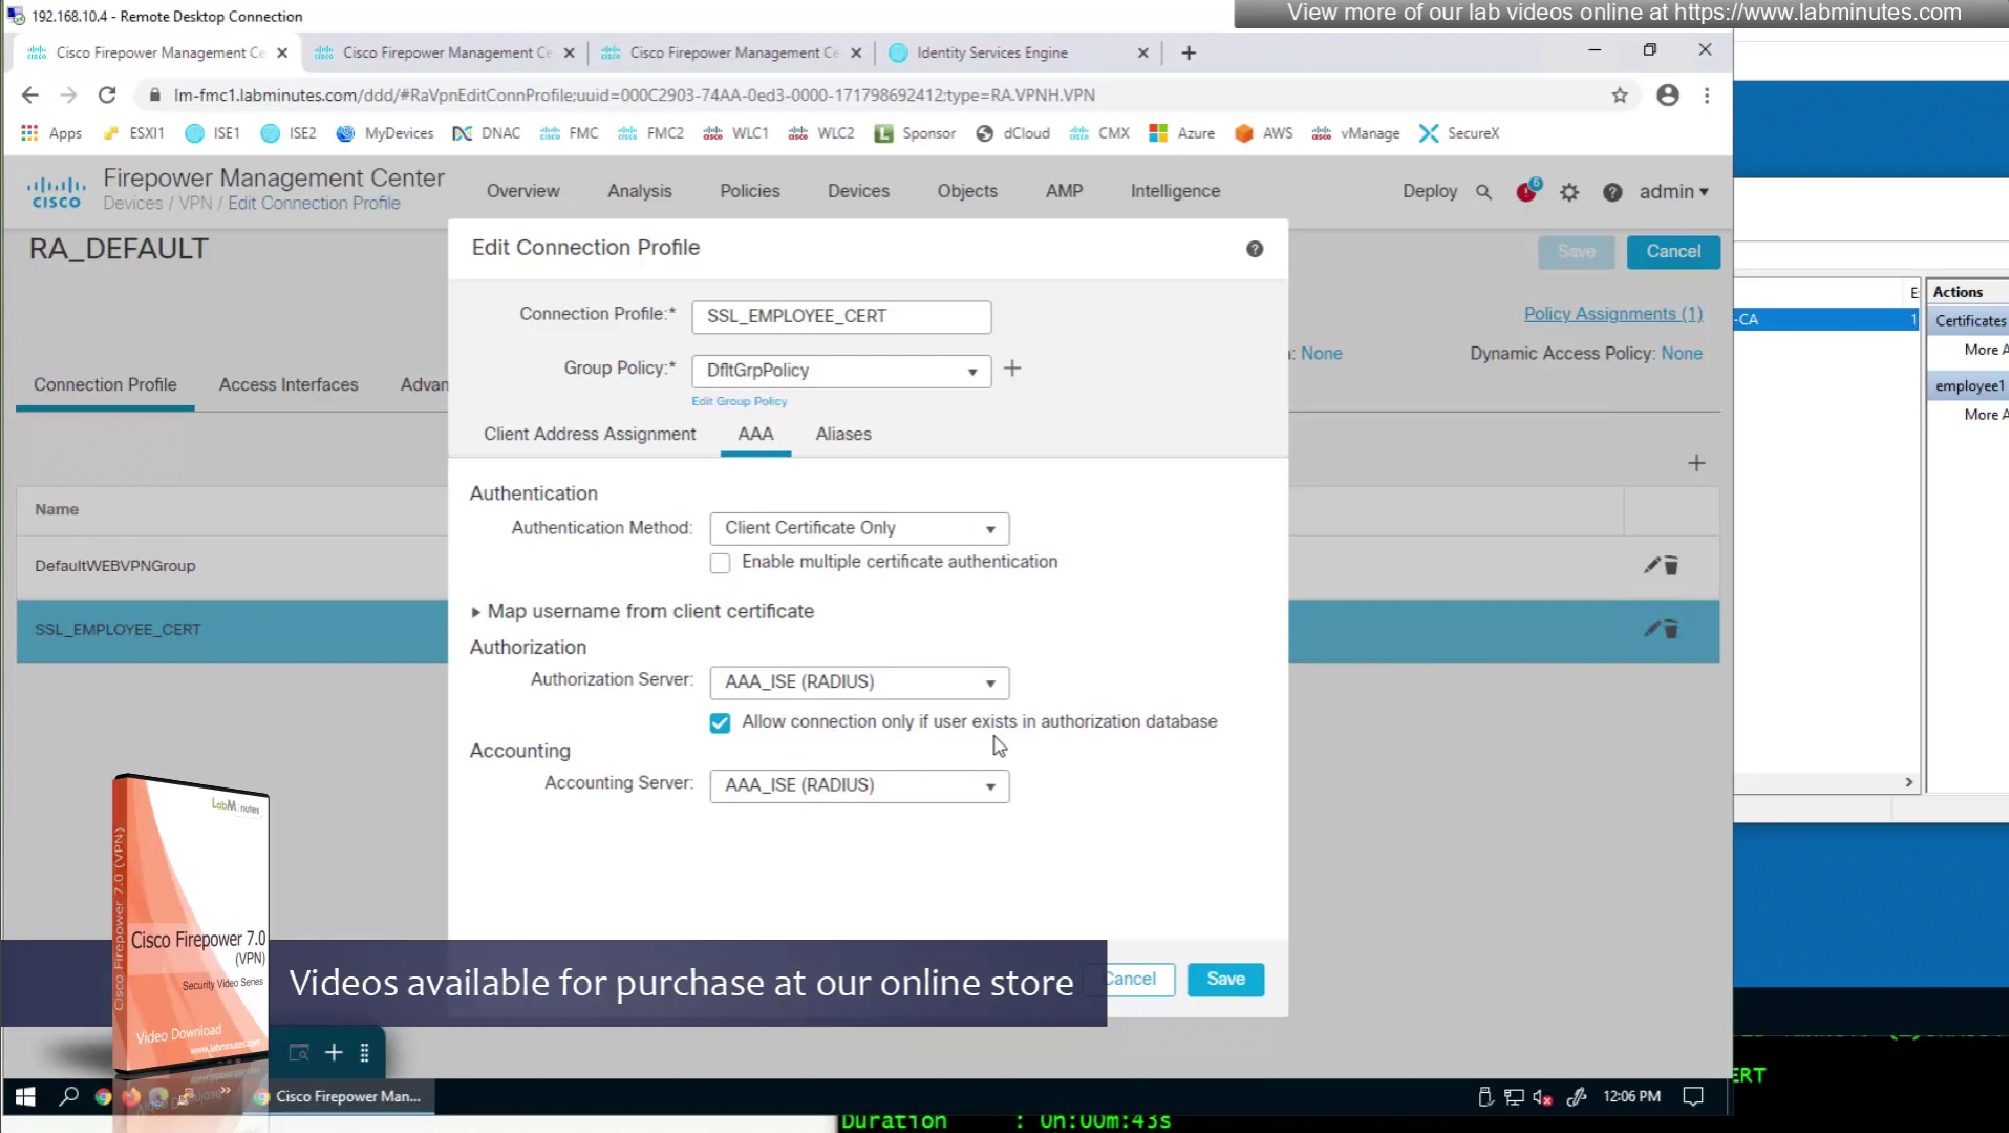Click the search magnifier in FMC header
Screen dimensions: 2009x1133
tap(1484, 192)
